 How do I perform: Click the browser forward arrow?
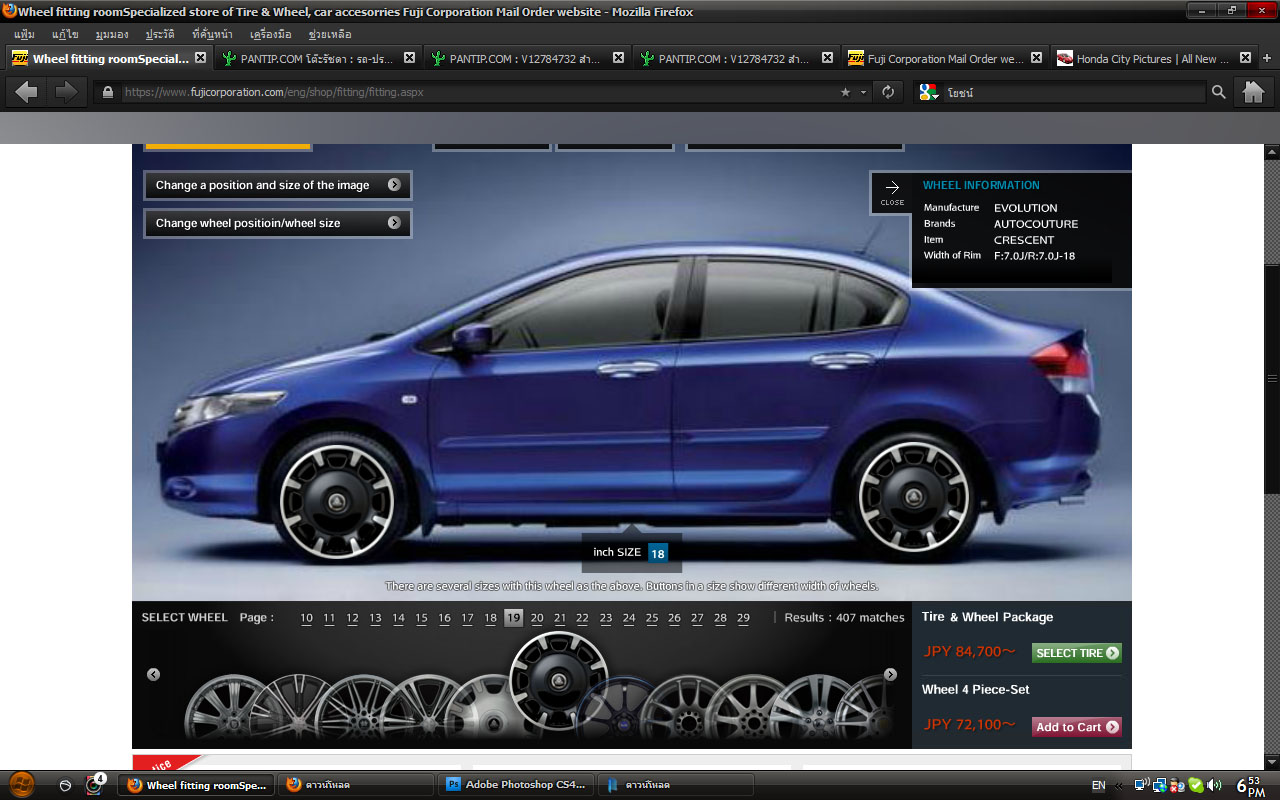pos(66,92)
